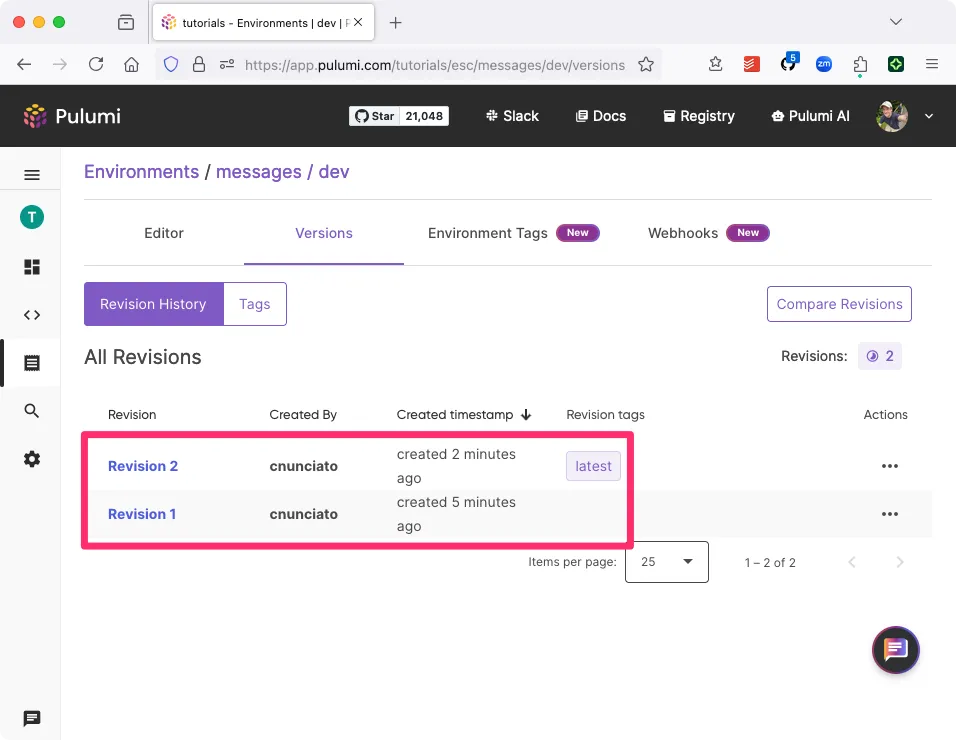The width and height of the screenshot is (956, 740).
Task: Switch to the Editor tab
Action: pyautogui.click(x=163, y=233)
